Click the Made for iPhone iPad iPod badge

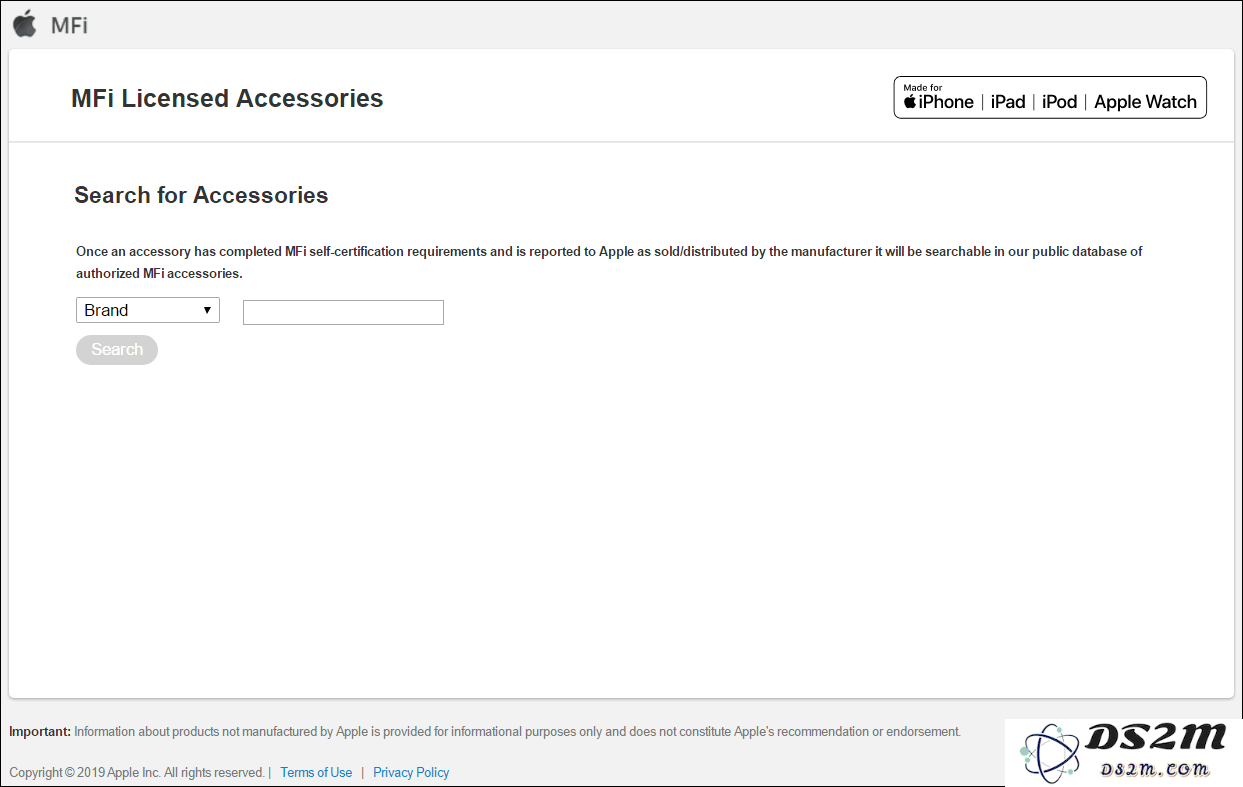(1050, 98)
